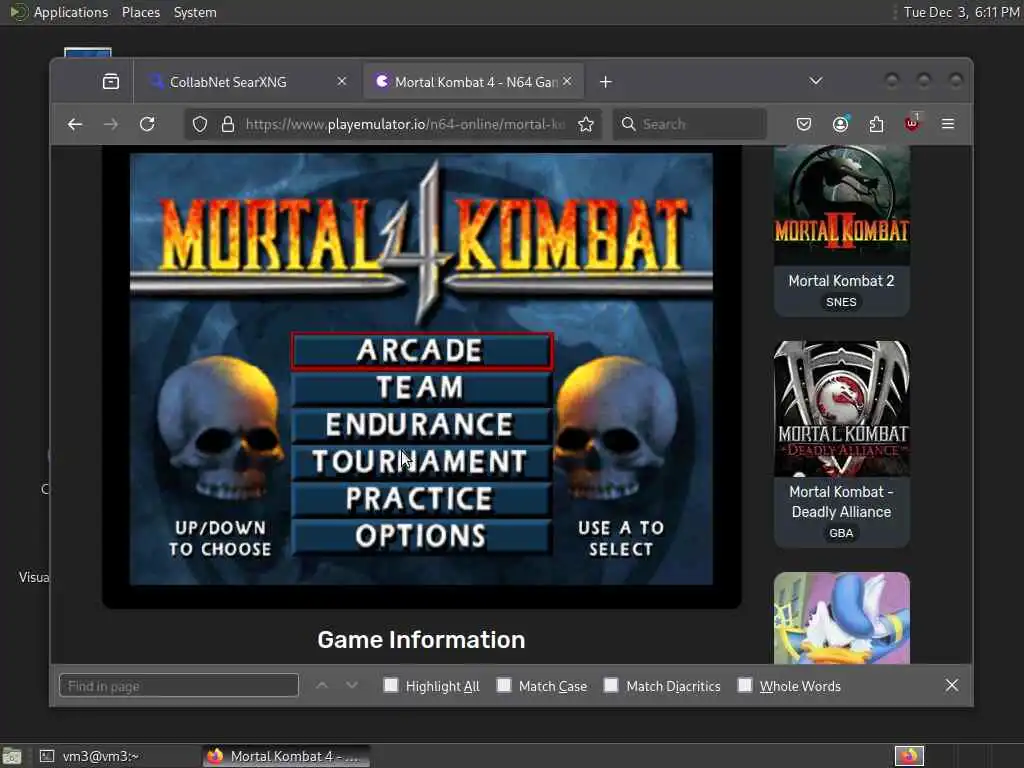Choose PRACTICE in the game menu
Screen dimensions: 1024x768
click(x=422, y=499)
